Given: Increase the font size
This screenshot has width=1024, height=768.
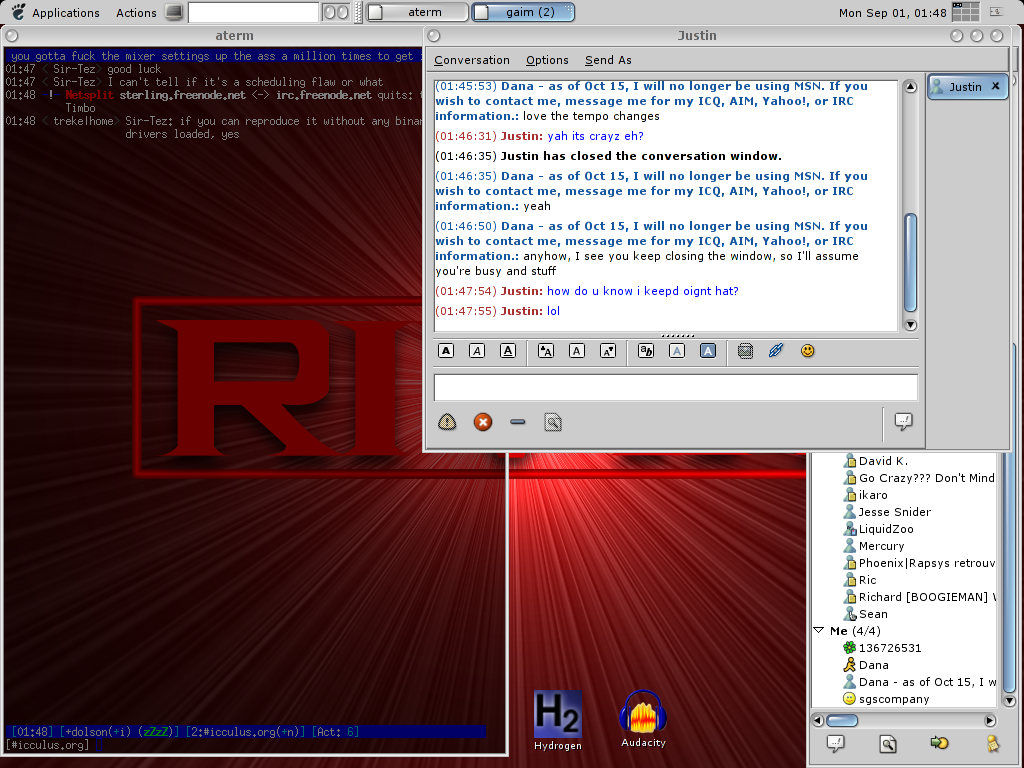Looking at the screenshot, I should pos(545,351).
